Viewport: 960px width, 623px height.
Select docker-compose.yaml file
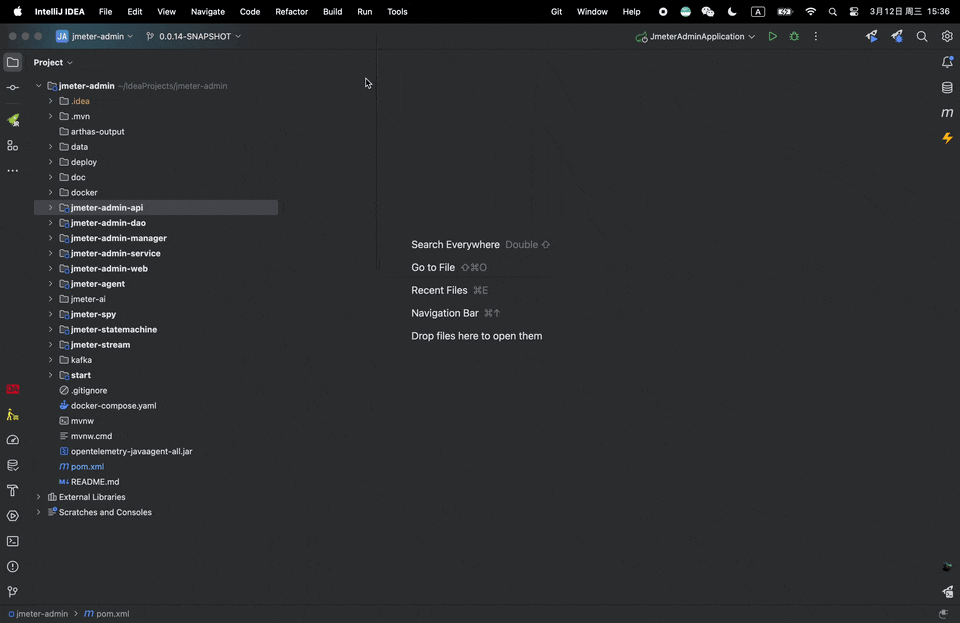(113, 406)
